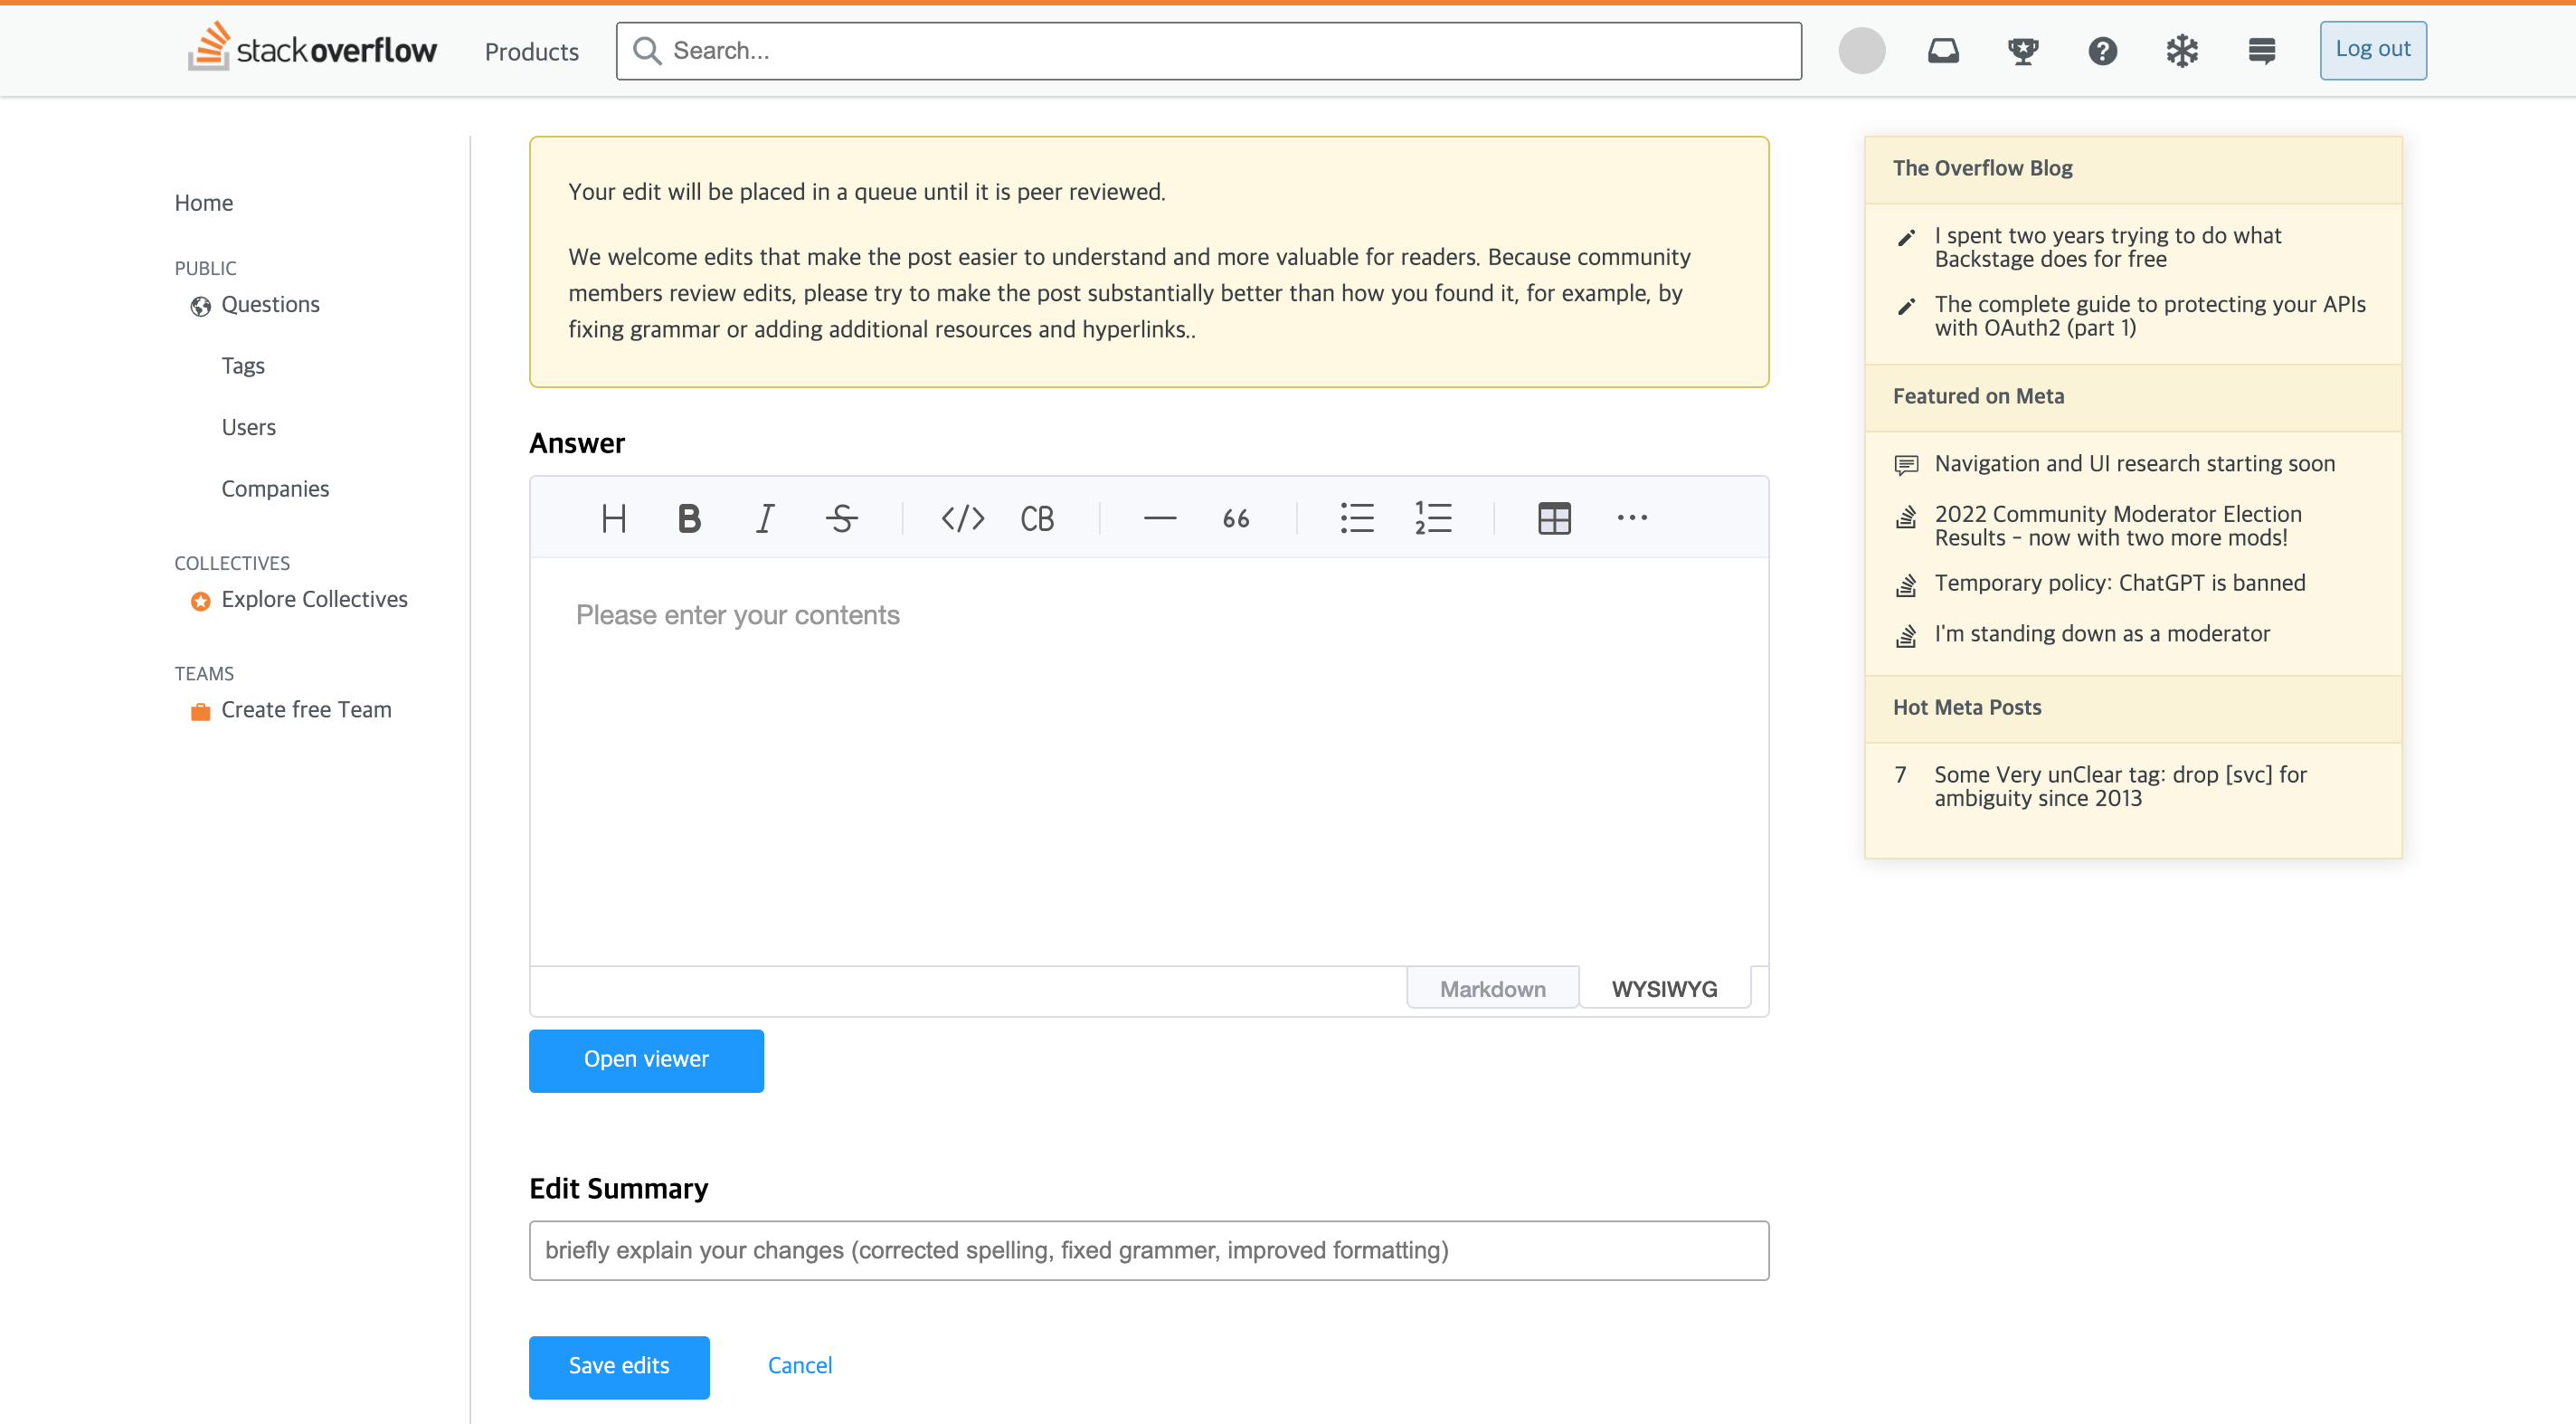The width and height of the screenshot is (2576, 1424).
Task: Insert a horizontal rule
Action: pyautogui.click(x=1160, y=517)
